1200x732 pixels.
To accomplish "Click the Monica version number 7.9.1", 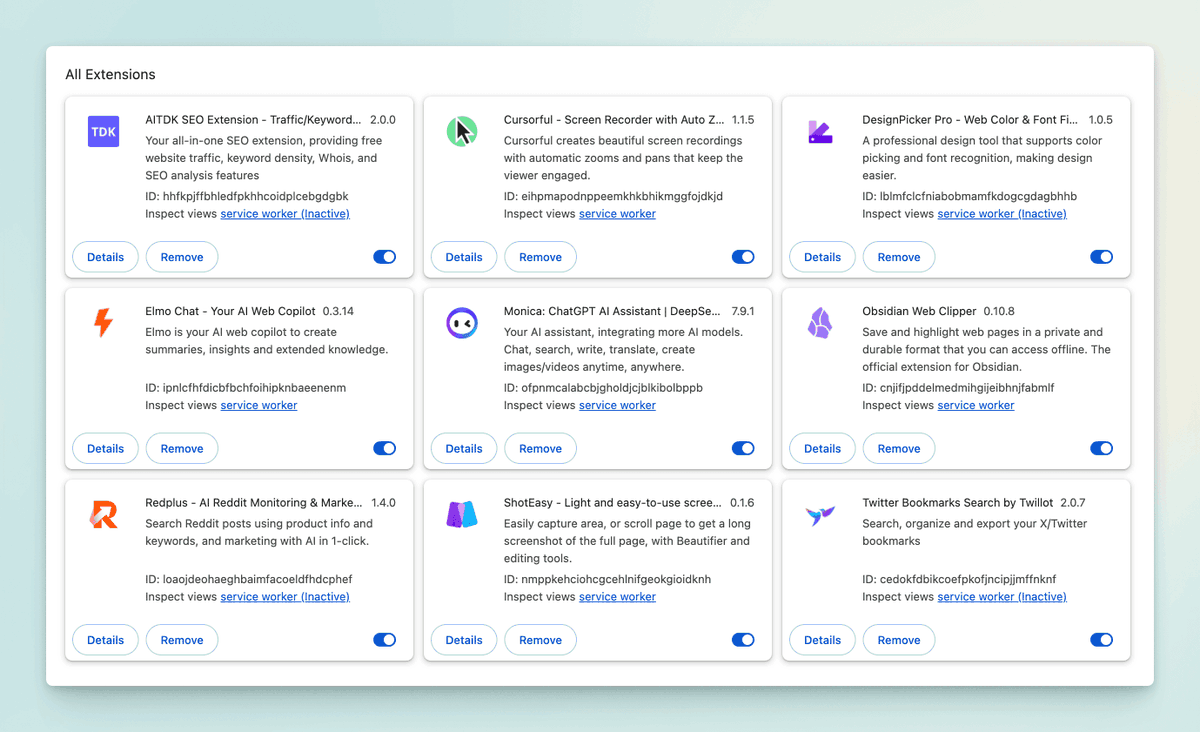I will coord(743,311).
